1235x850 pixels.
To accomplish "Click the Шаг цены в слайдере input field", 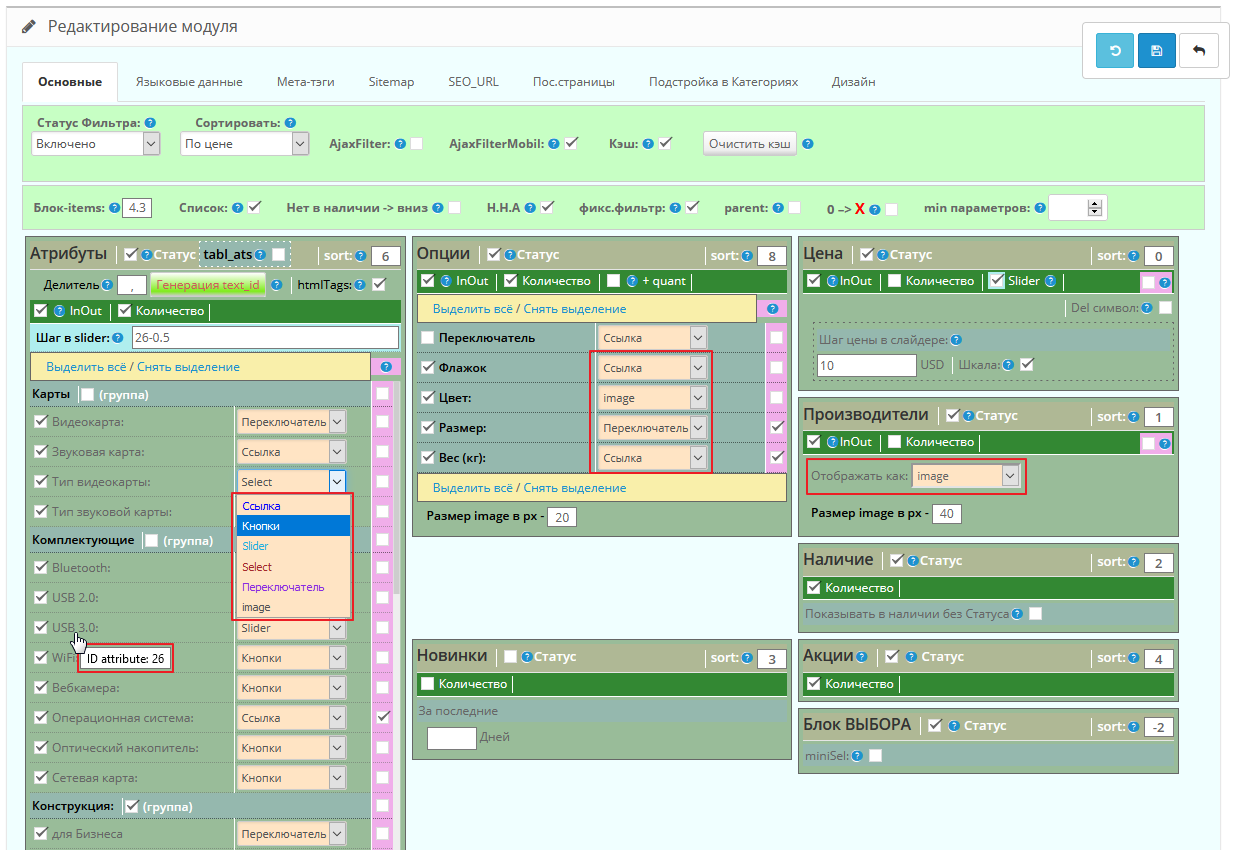I will [x=866, y=365].
